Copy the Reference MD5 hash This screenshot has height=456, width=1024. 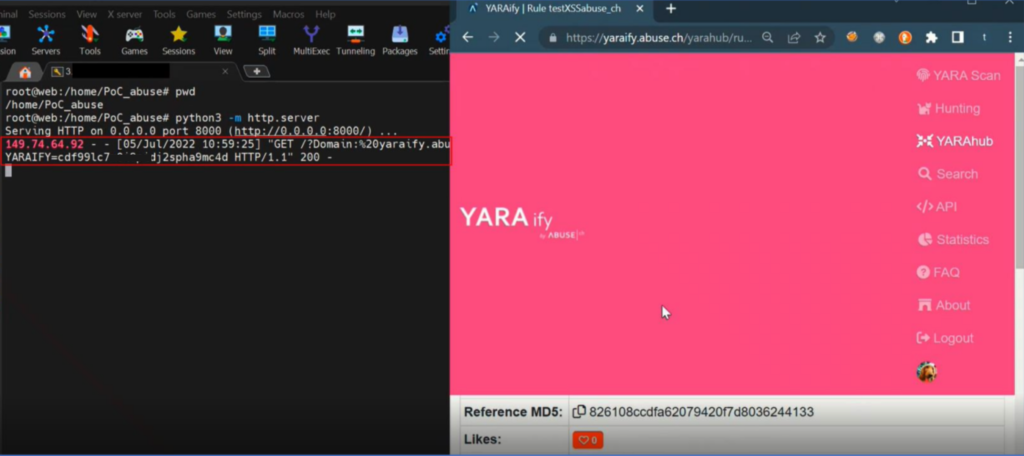[x=579, y=412]
